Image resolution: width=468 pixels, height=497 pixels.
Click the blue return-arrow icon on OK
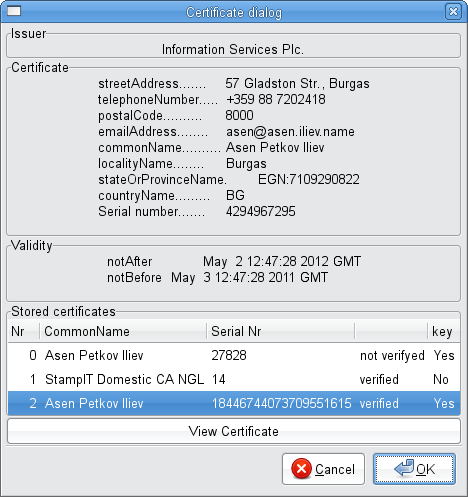click(x=404, y=467)
